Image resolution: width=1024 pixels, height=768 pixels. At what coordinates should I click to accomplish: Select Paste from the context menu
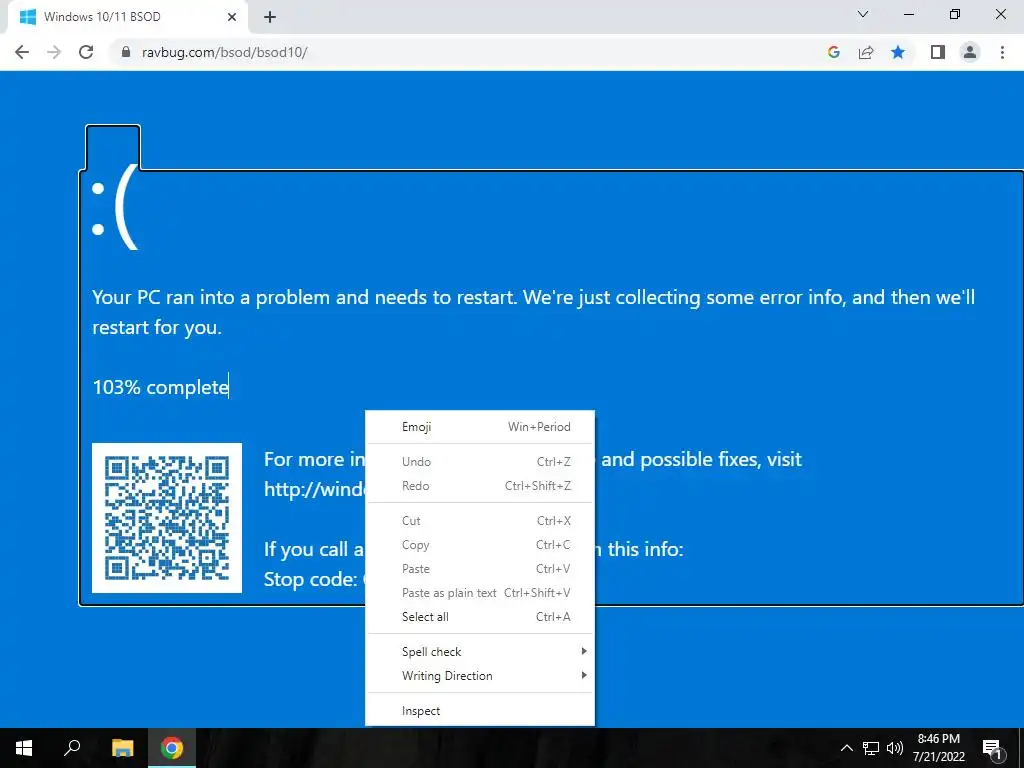pyautogui.click(x=480, y=569)
